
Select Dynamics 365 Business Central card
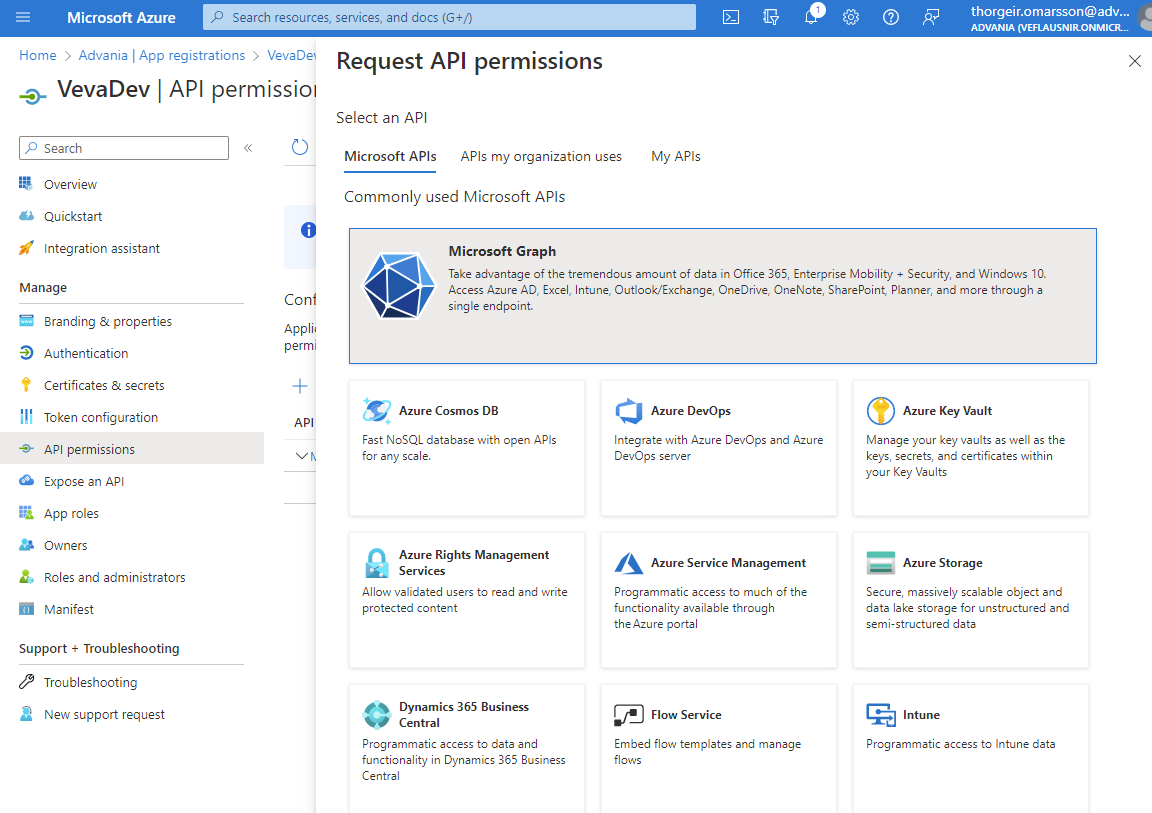pos(467,749)
